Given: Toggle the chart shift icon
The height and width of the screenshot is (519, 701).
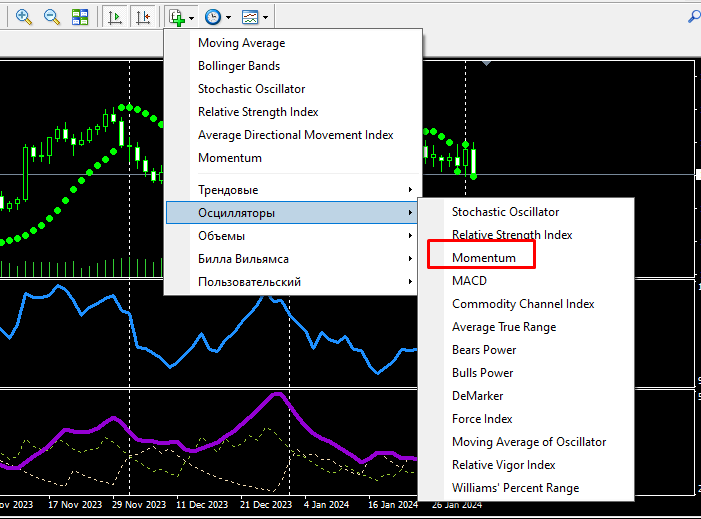Looking at the screenshot, I should pyautogui.click(x=143, y=17).
